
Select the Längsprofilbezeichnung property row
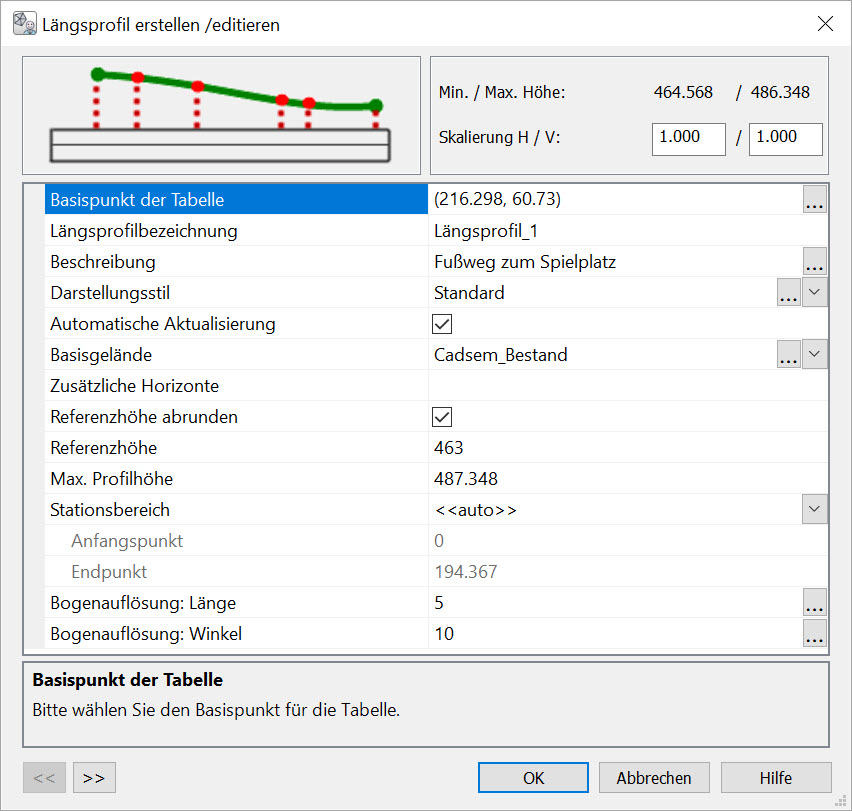[x=238, y=231]
